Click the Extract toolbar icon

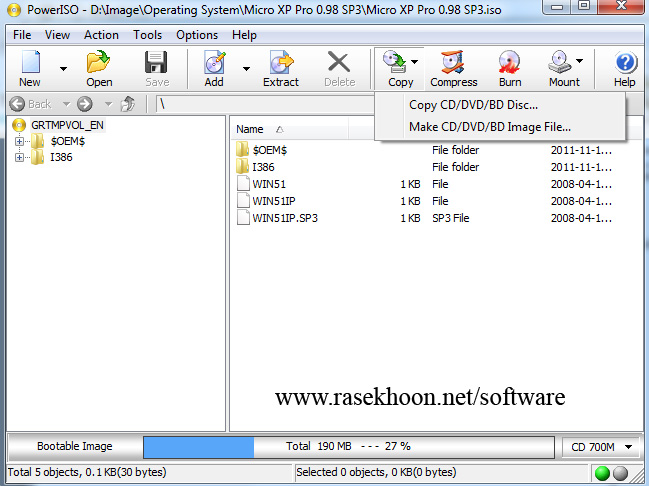(281, 62)
